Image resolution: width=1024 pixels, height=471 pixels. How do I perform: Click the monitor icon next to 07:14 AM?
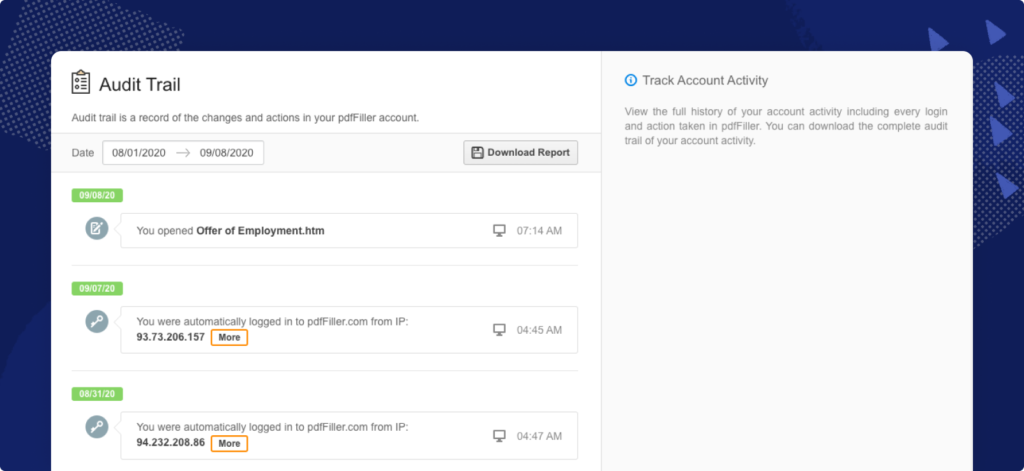tap(500, 231)
